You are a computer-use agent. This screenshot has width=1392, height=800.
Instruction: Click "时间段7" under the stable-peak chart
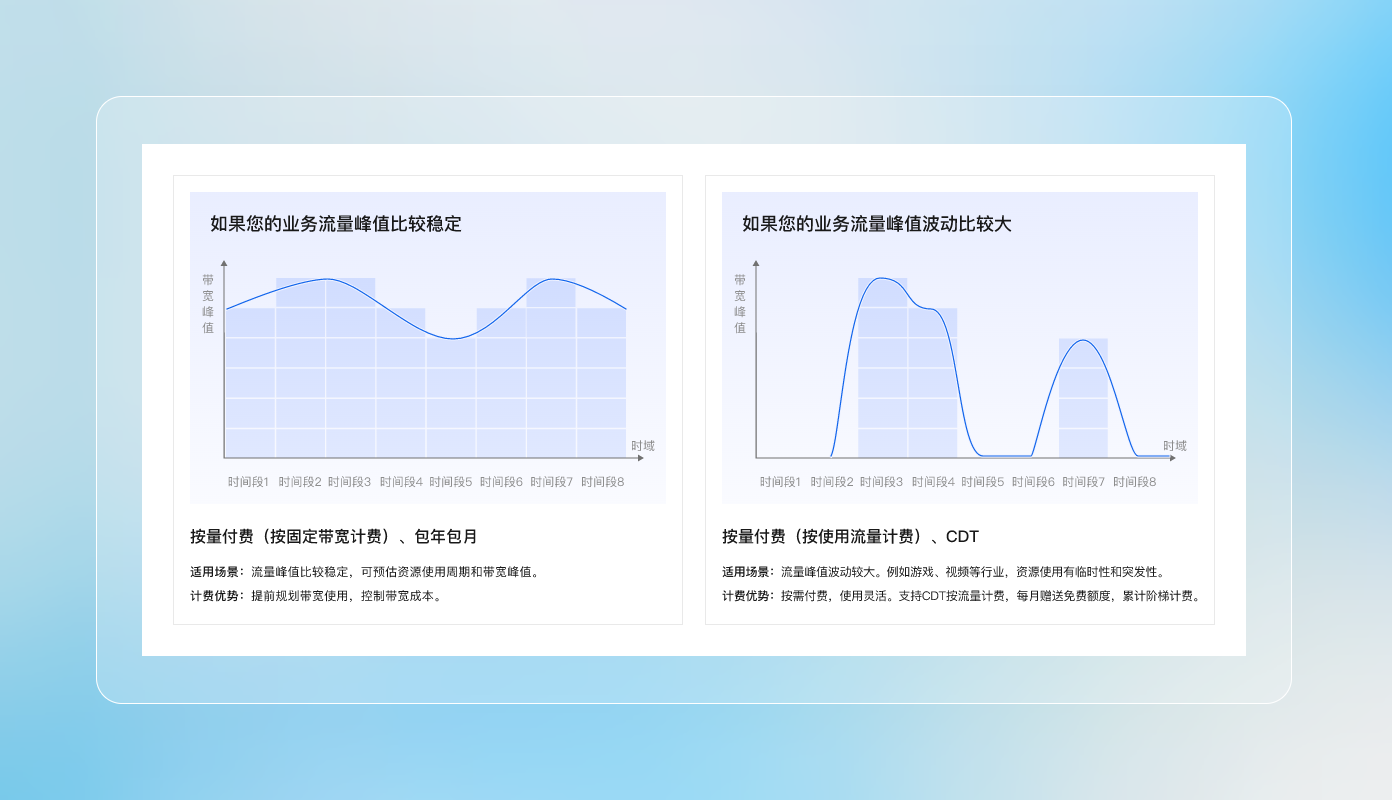click(552, 482)
